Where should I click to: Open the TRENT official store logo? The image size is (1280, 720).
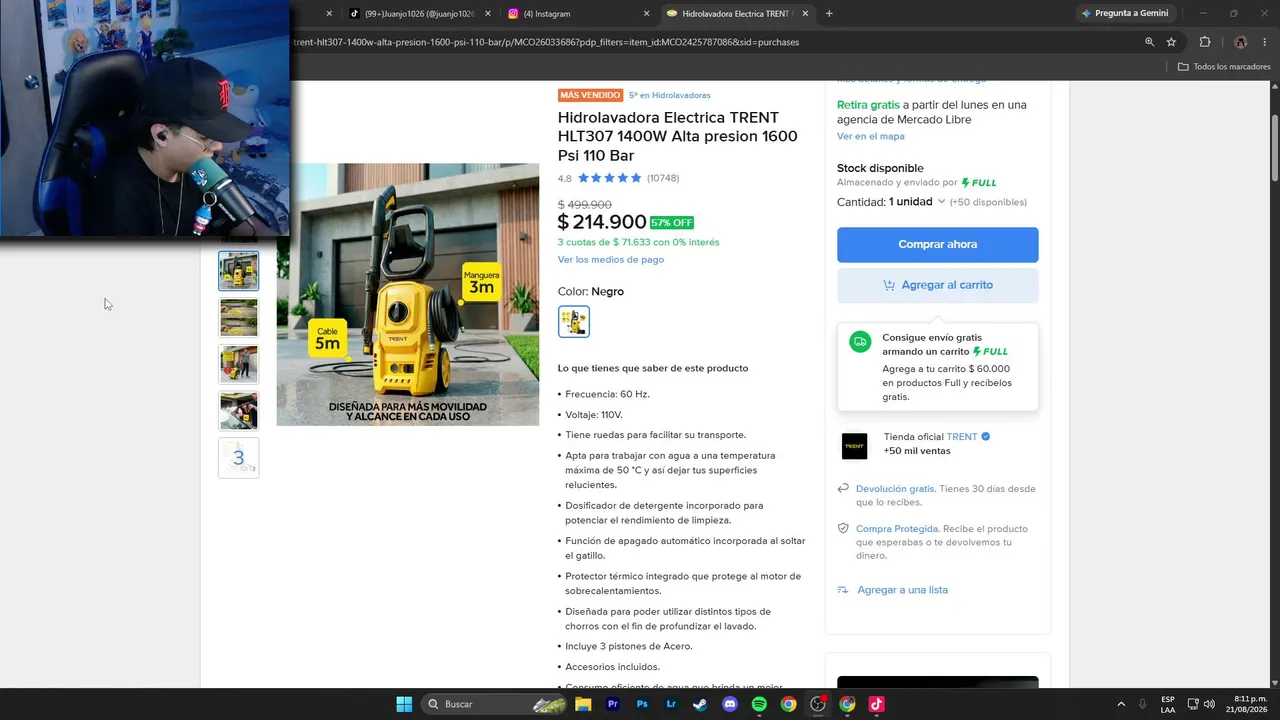855,446
